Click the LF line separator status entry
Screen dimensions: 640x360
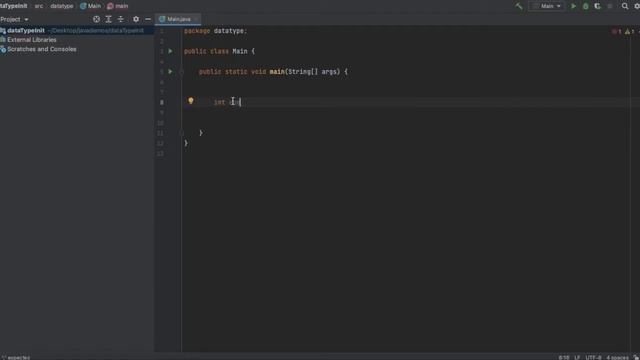click(577, 358)
